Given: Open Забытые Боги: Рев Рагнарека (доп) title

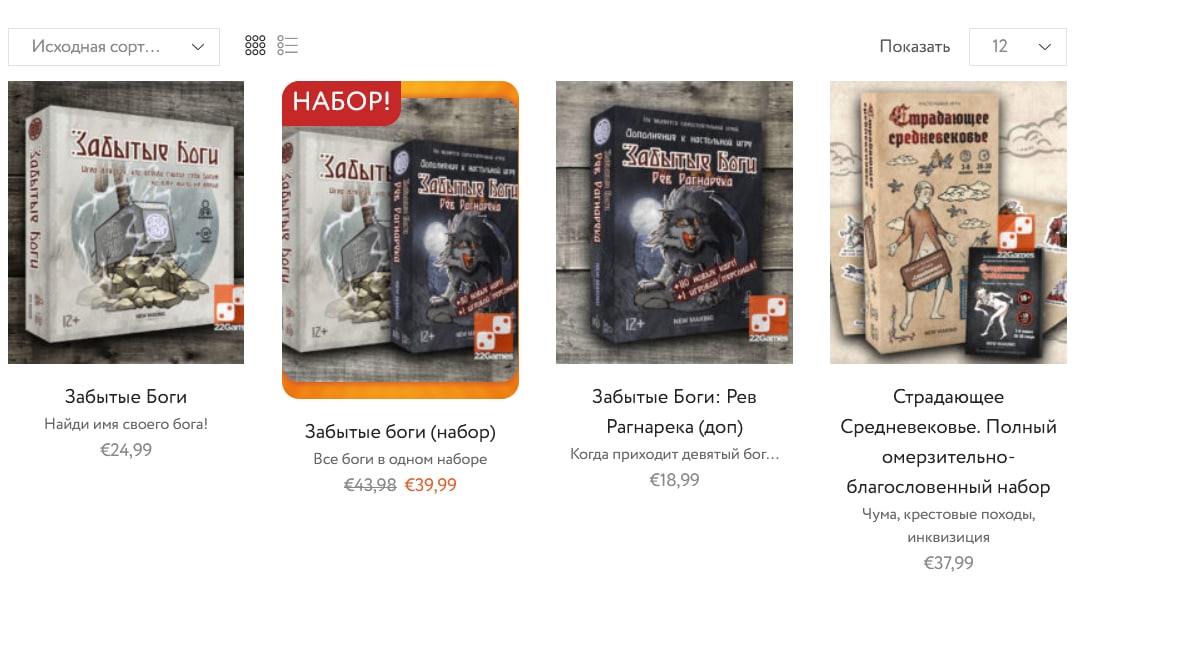Looking at the screenshot, I should 674,411.
